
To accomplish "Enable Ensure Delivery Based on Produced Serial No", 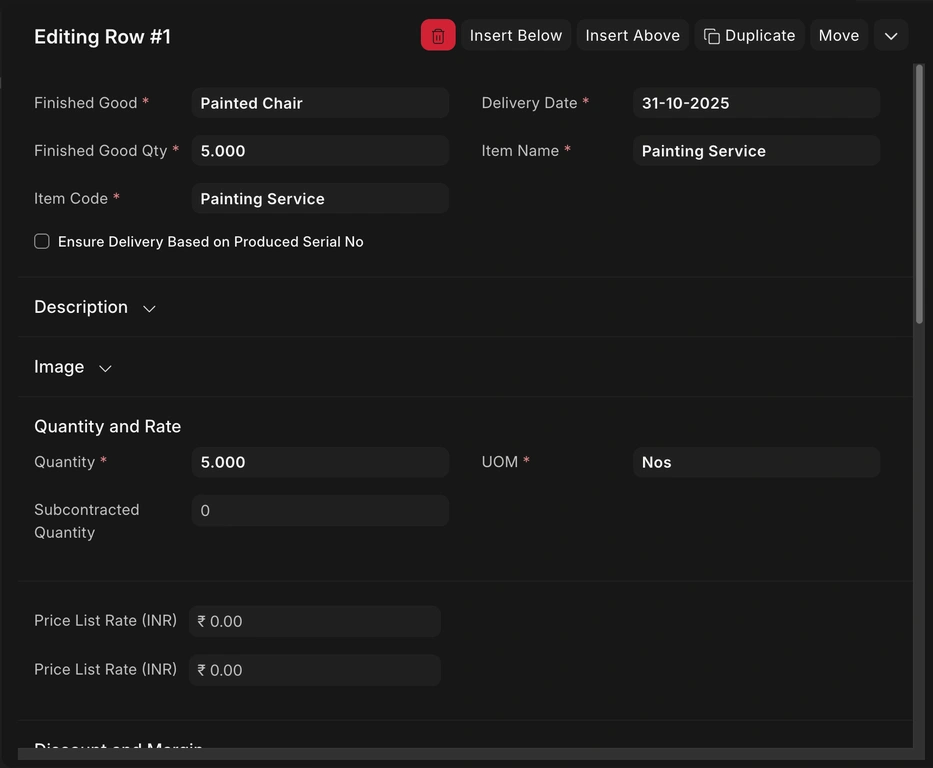I will click(x=42, y=241).
